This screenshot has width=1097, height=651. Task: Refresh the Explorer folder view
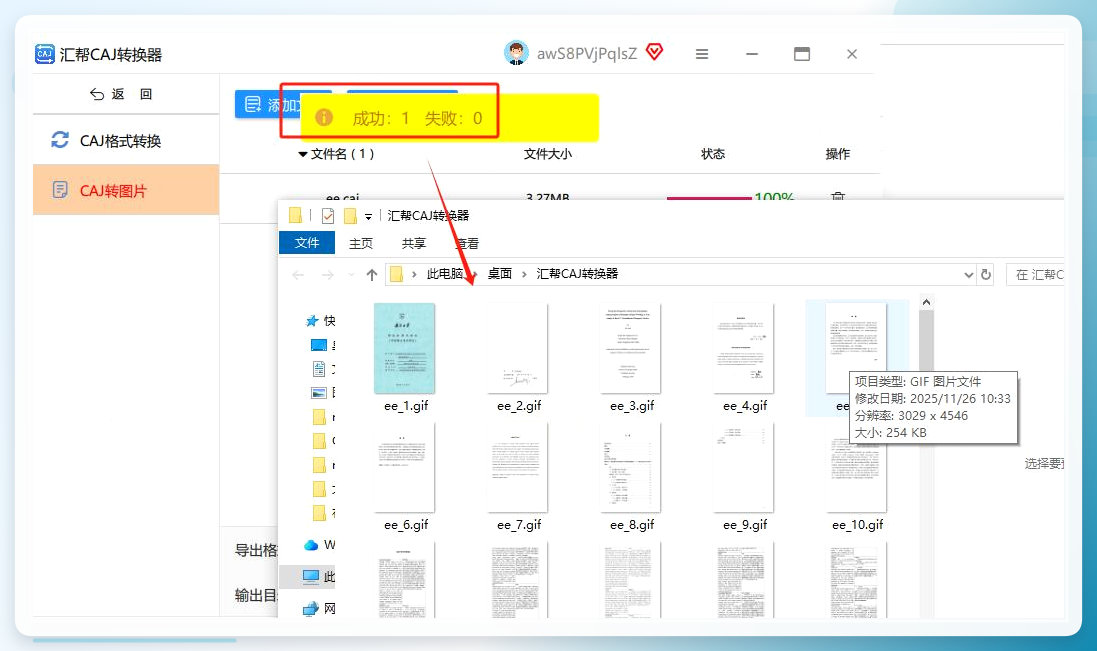click(x=986, y=275)
